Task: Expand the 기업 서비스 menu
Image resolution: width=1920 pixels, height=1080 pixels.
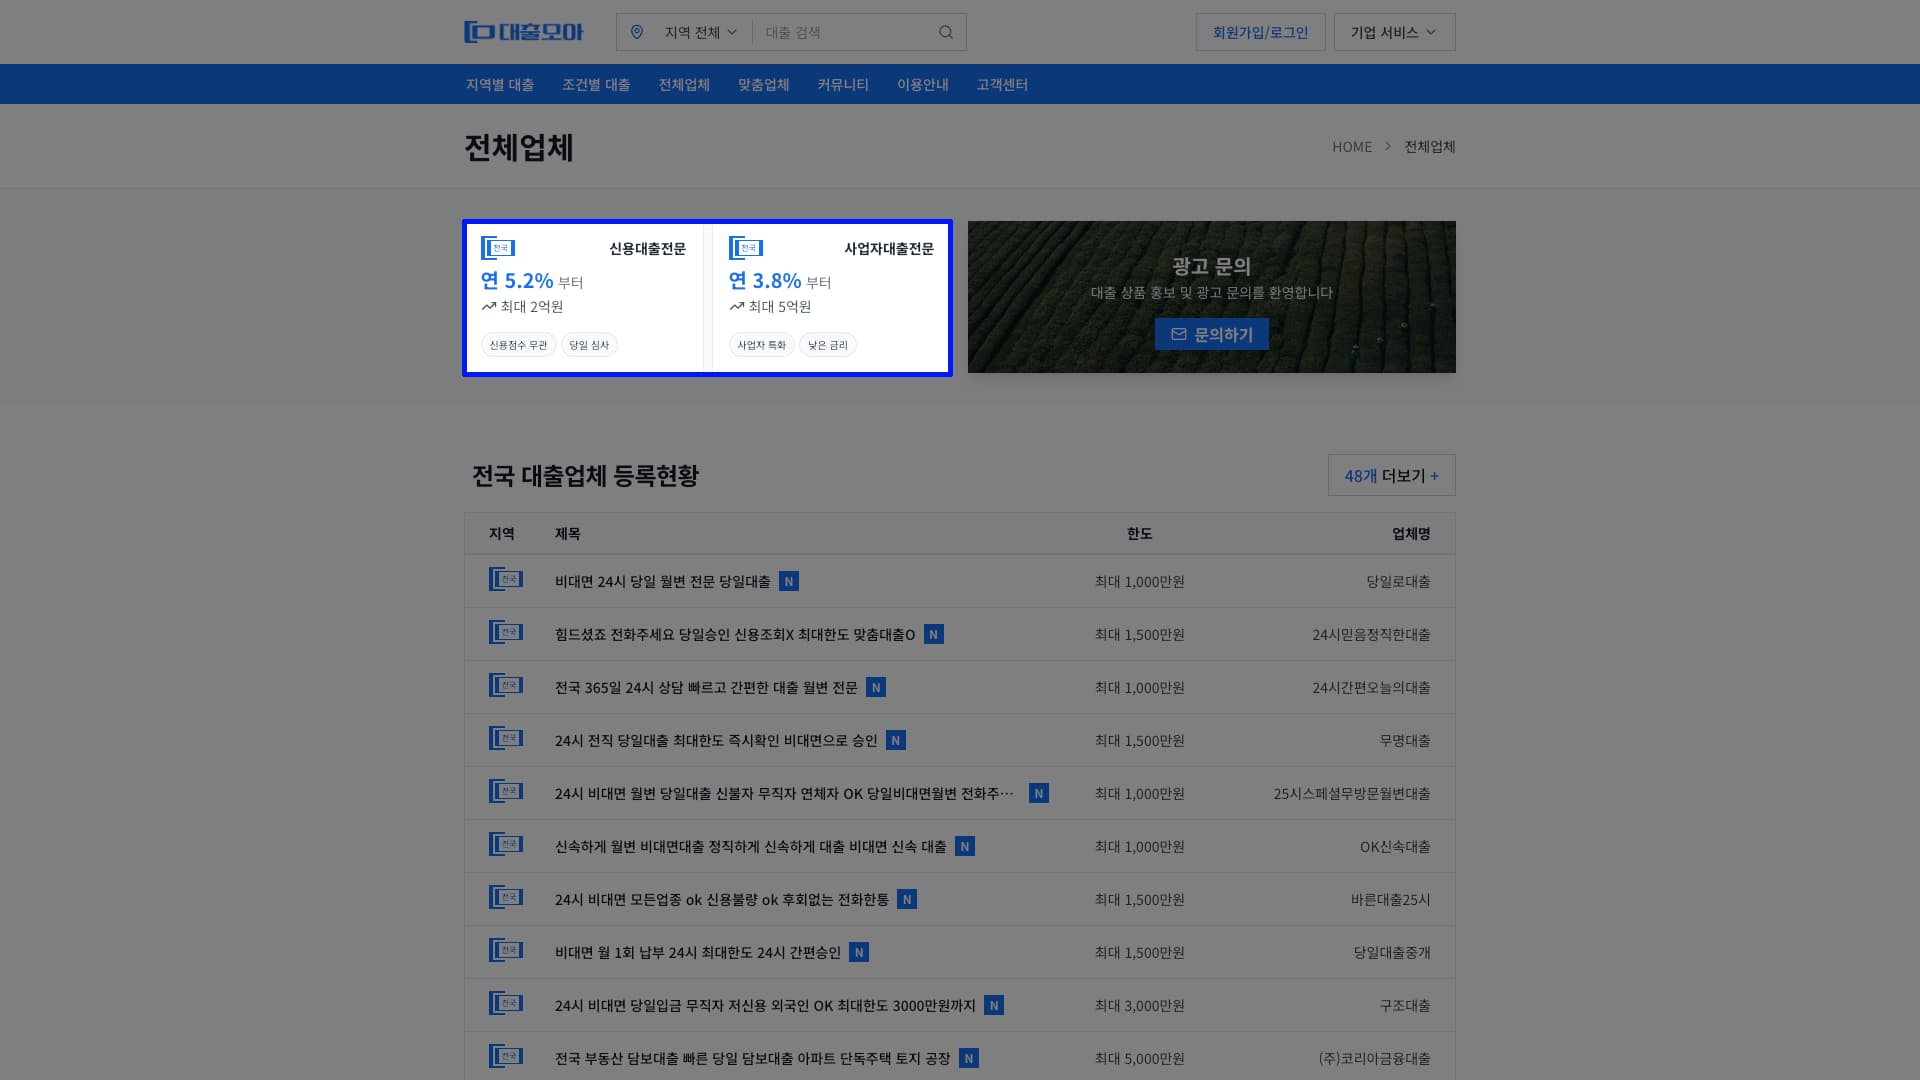Action: point(1392,31)
